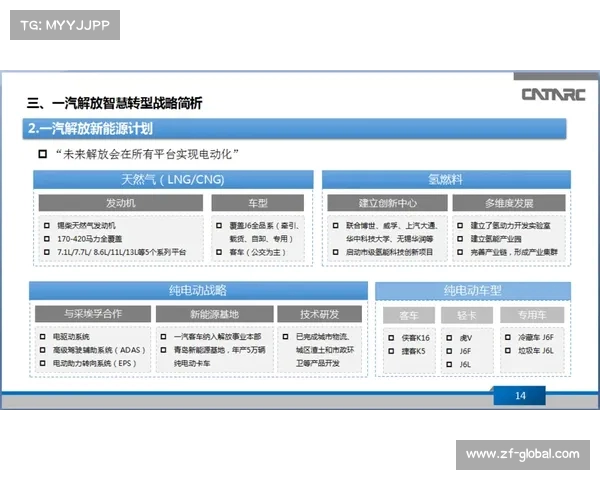This screenshot has height=480, width=600.
Task: Select the line '华中科技大学、无锡华润等'
Action: pos(390,239)
